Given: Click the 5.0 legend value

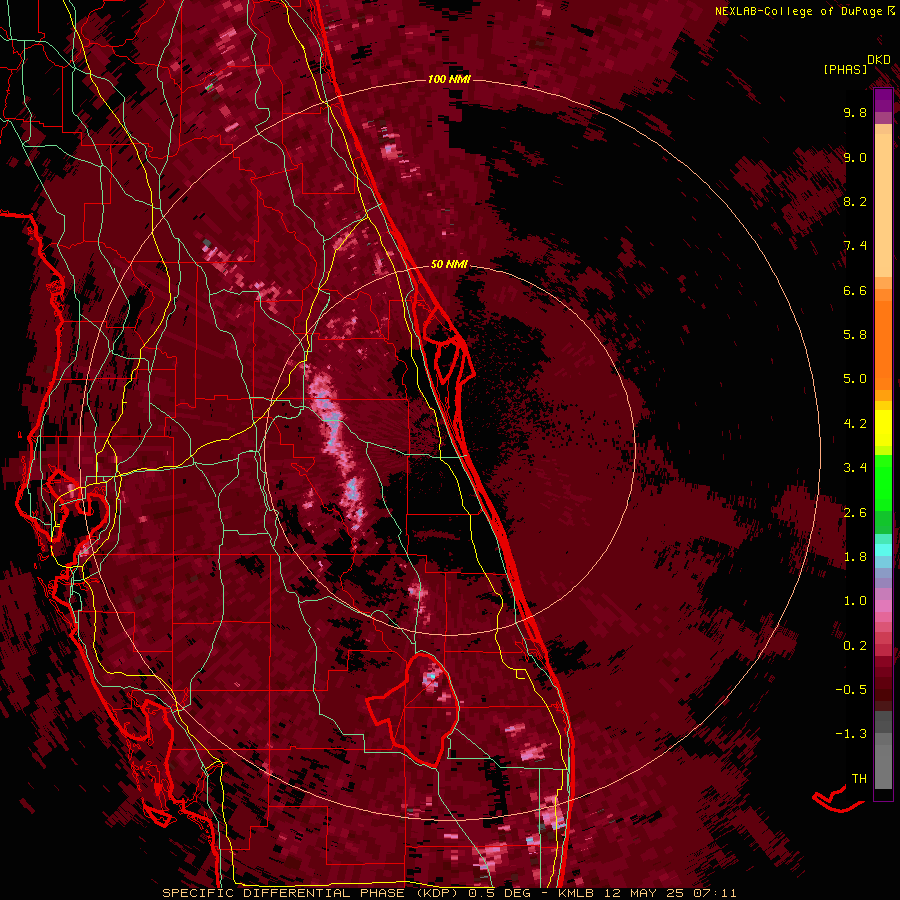Looking at the screenshot, I should (x=855, y=379).
